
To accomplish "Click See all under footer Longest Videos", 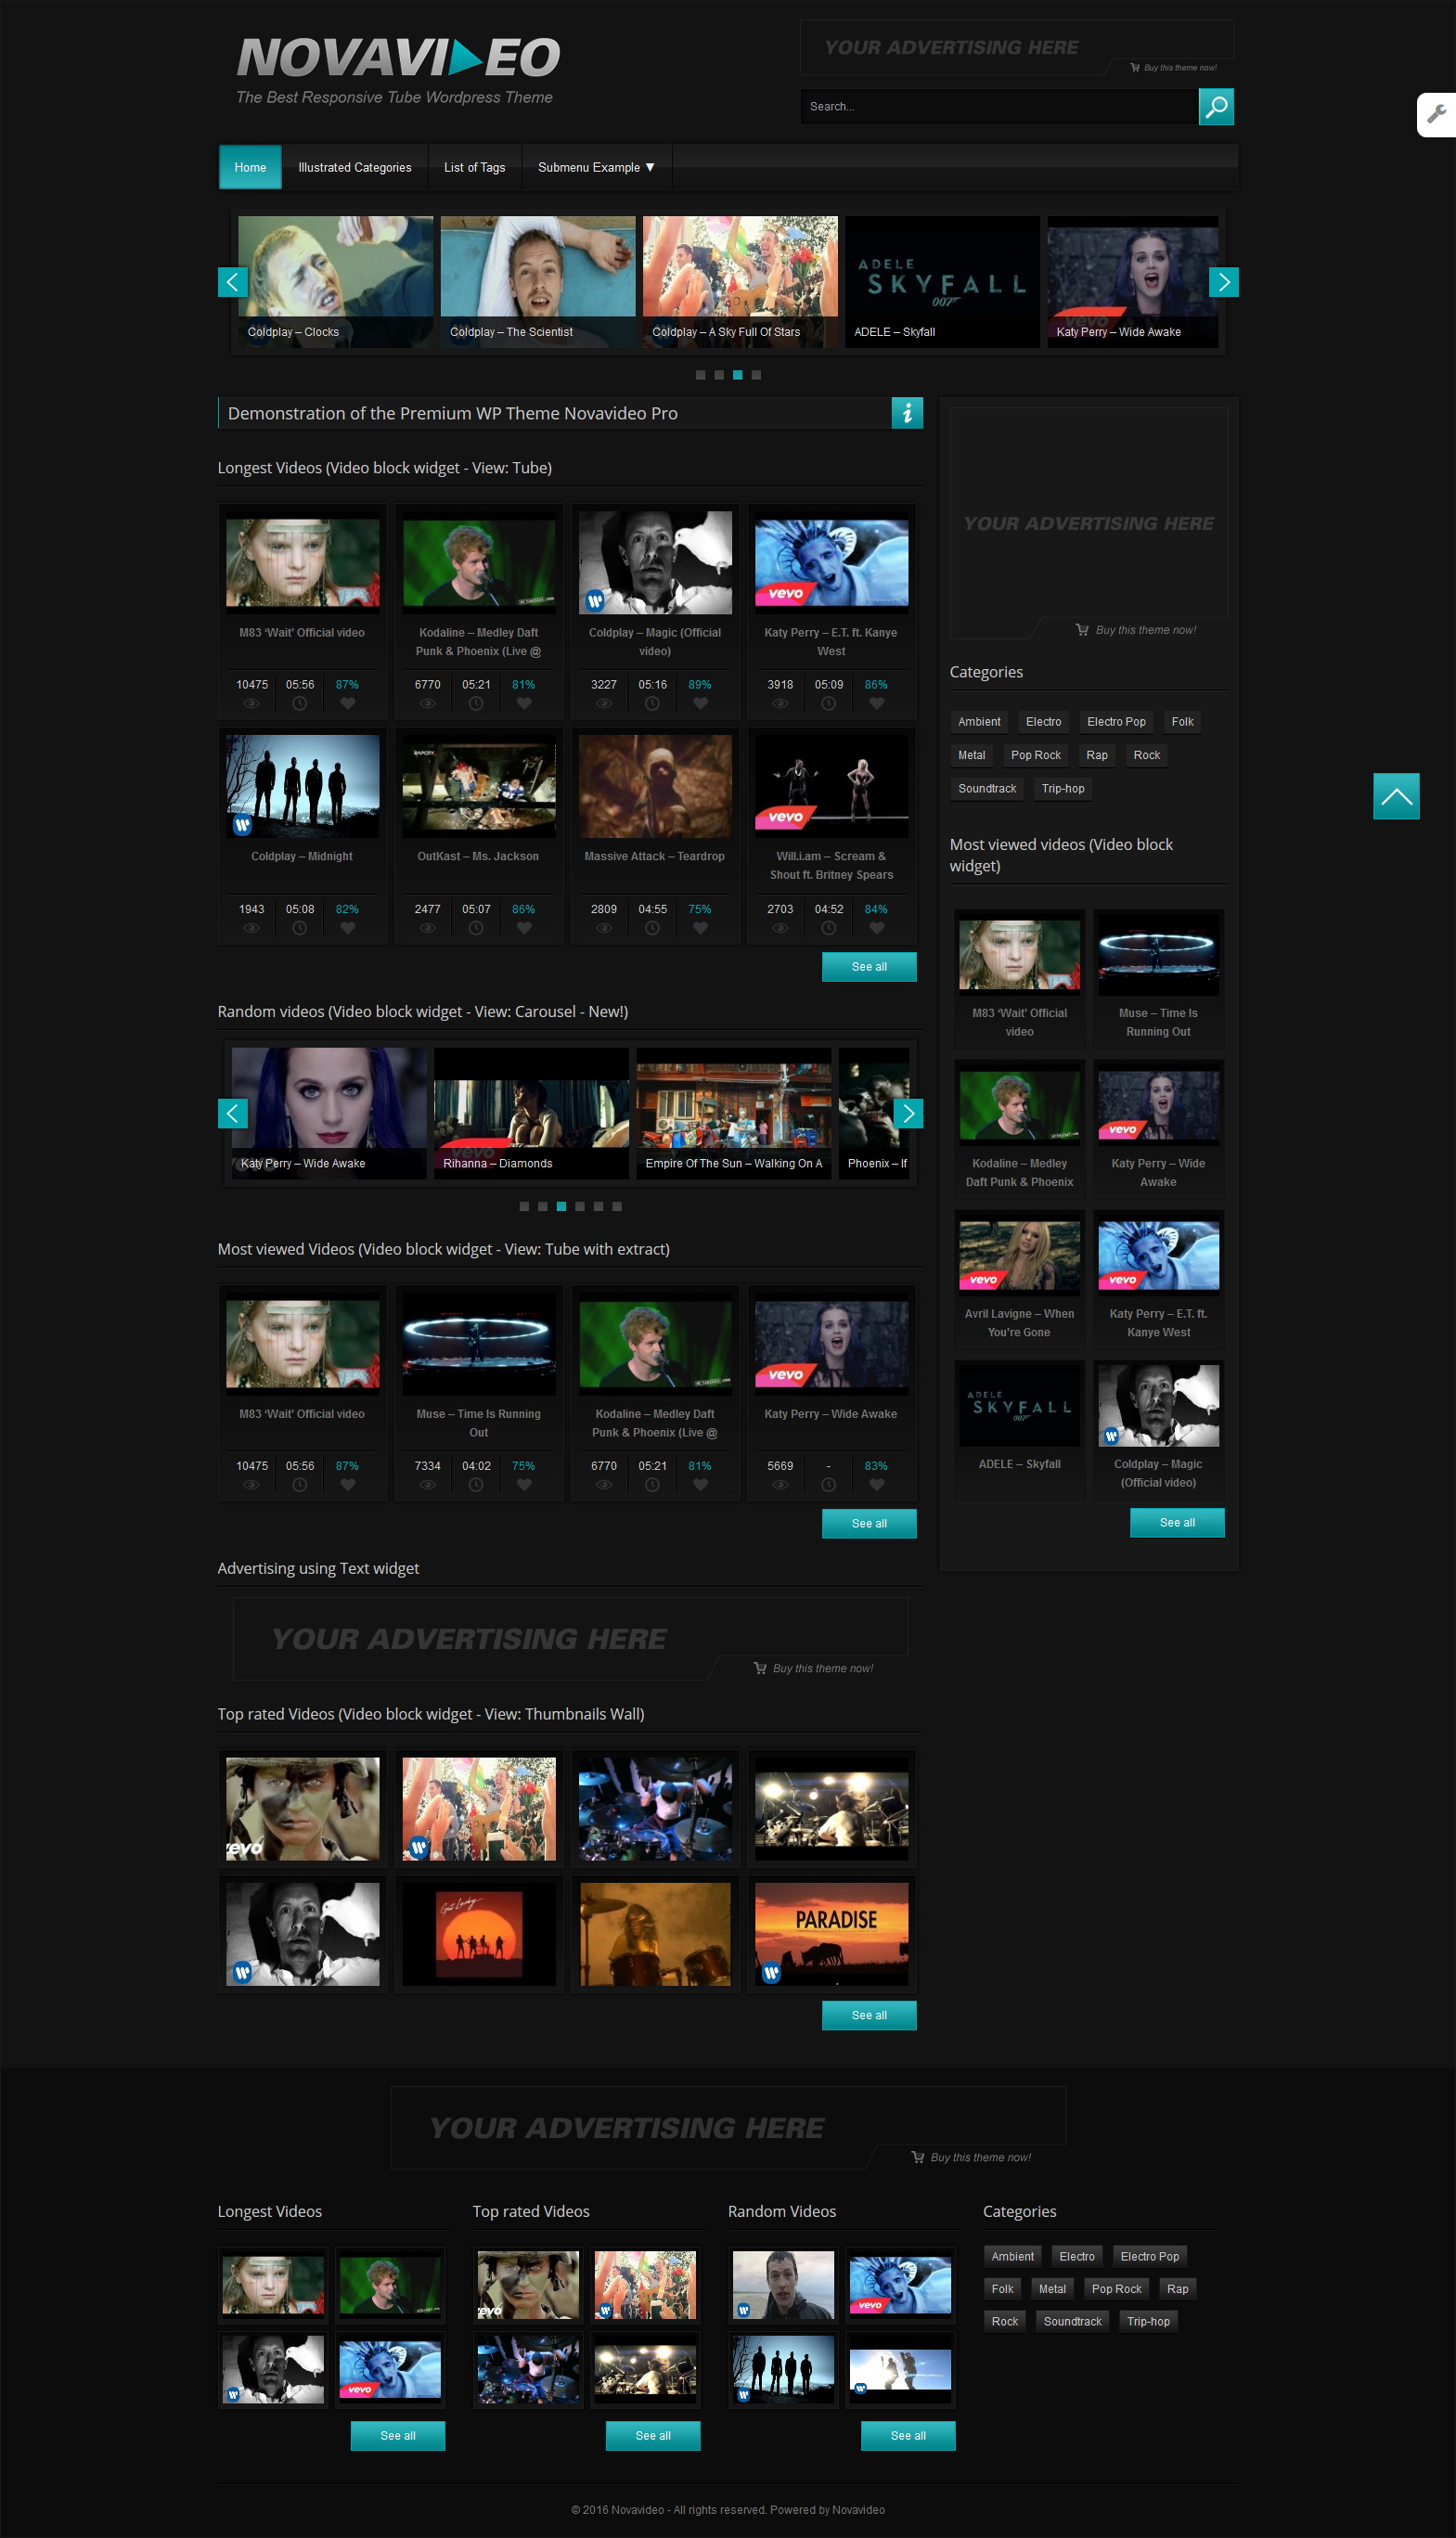I will tap(398, 2436).
